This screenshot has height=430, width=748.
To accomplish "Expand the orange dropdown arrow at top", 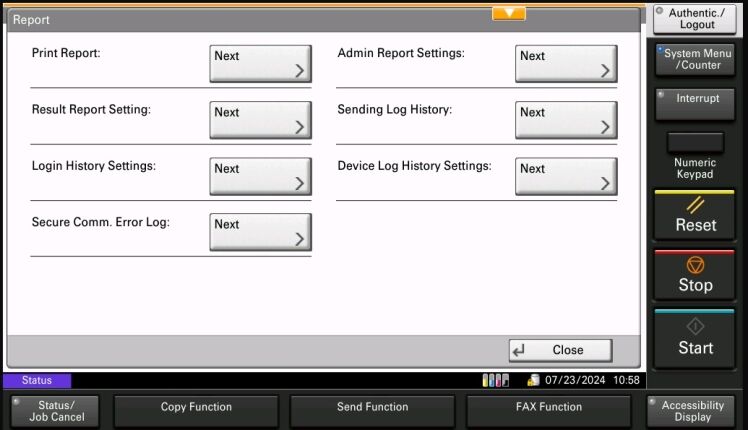I will [x=509, y=13].
